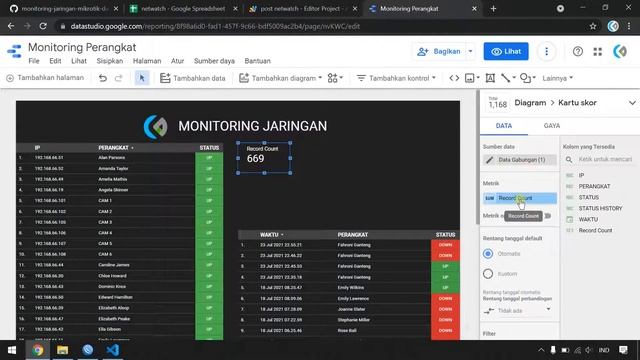Open the Bantuan menu
This screenshot has width=640, height=360.
[x=258, y=61]
